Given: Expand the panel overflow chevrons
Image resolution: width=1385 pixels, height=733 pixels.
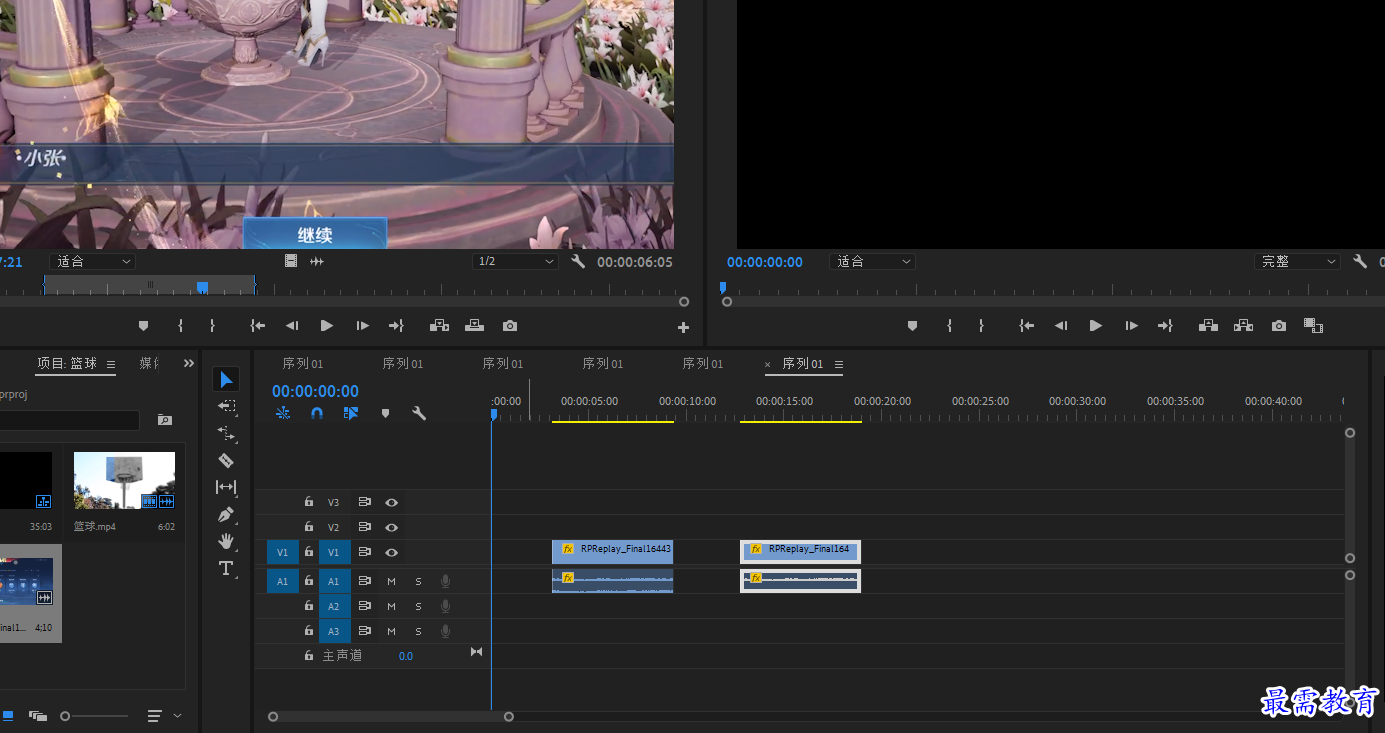Looking at the screenshot, I should (189, 364).
